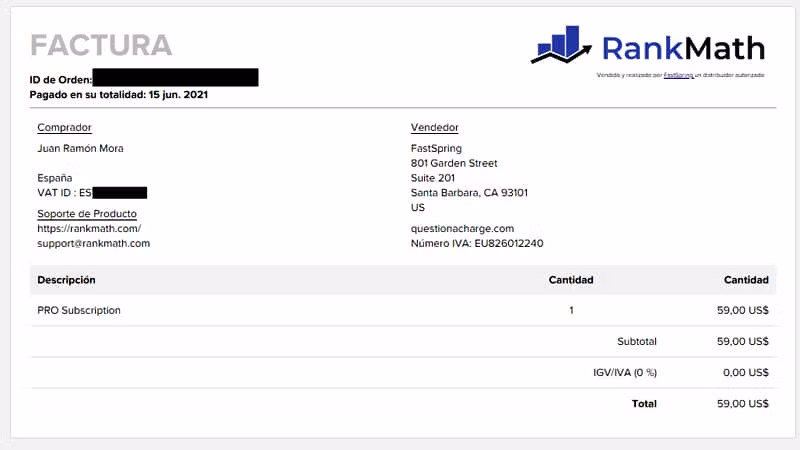The height and width of the screenshot is (450, 800).
Task: Click the middle Cantidad column header
Action: tap(571, 280)
